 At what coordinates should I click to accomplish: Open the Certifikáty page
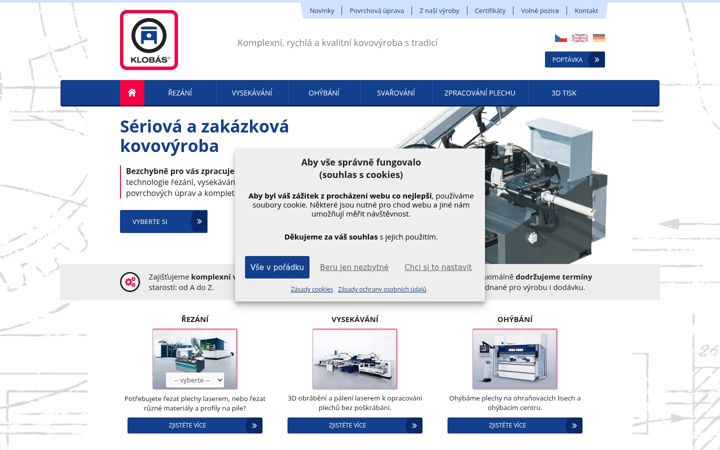(490, 11)
